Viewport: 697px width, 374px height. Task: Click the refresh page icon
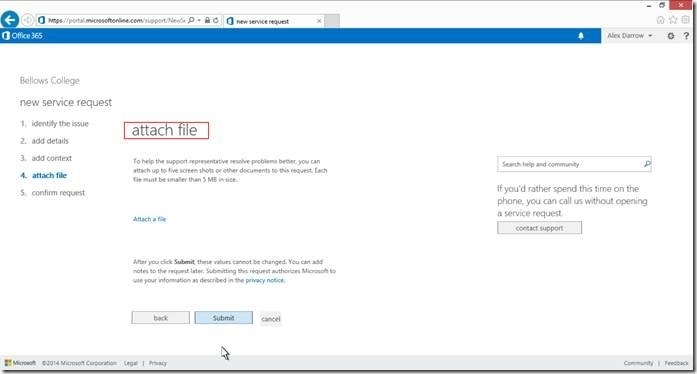tap(216, 20)
